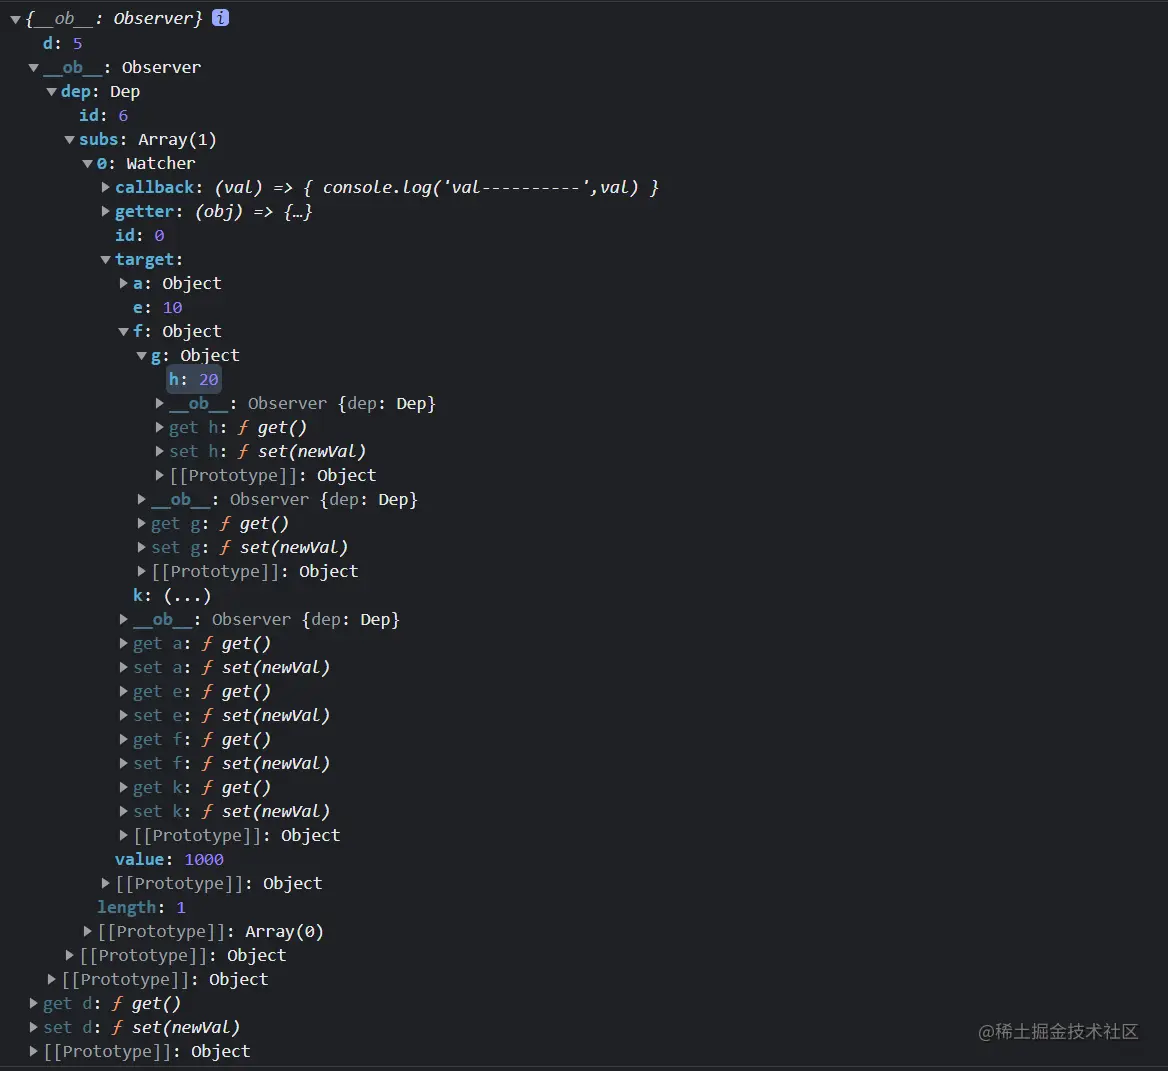
Task: Expand the [[Prototype]]: Array(0) row
Action: click(87, 932)
